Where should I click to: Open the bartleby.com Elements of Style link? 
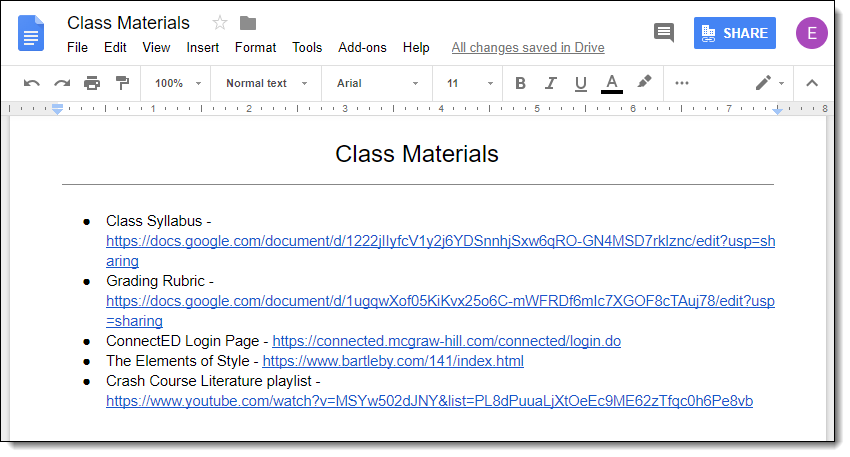(x=393, y=361)
